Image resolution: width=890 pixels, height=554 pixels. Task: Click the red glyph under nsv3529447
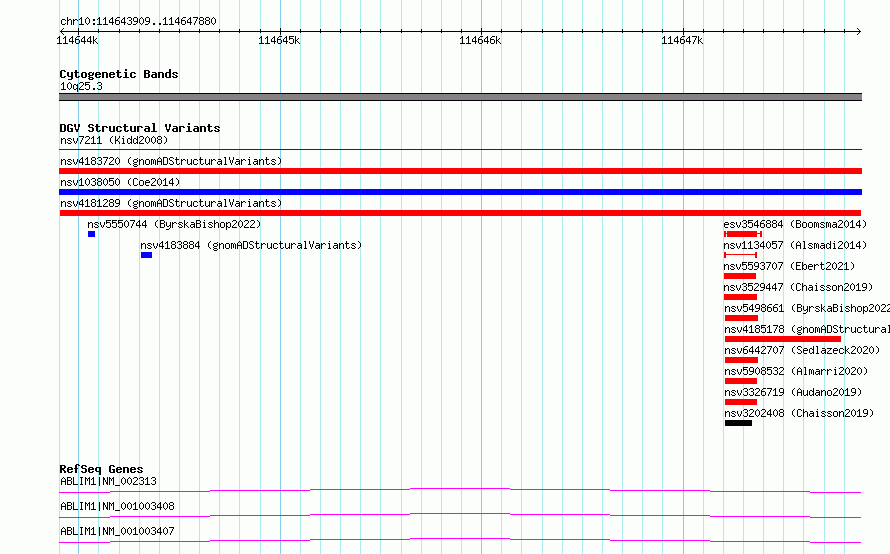pos(741,297)
